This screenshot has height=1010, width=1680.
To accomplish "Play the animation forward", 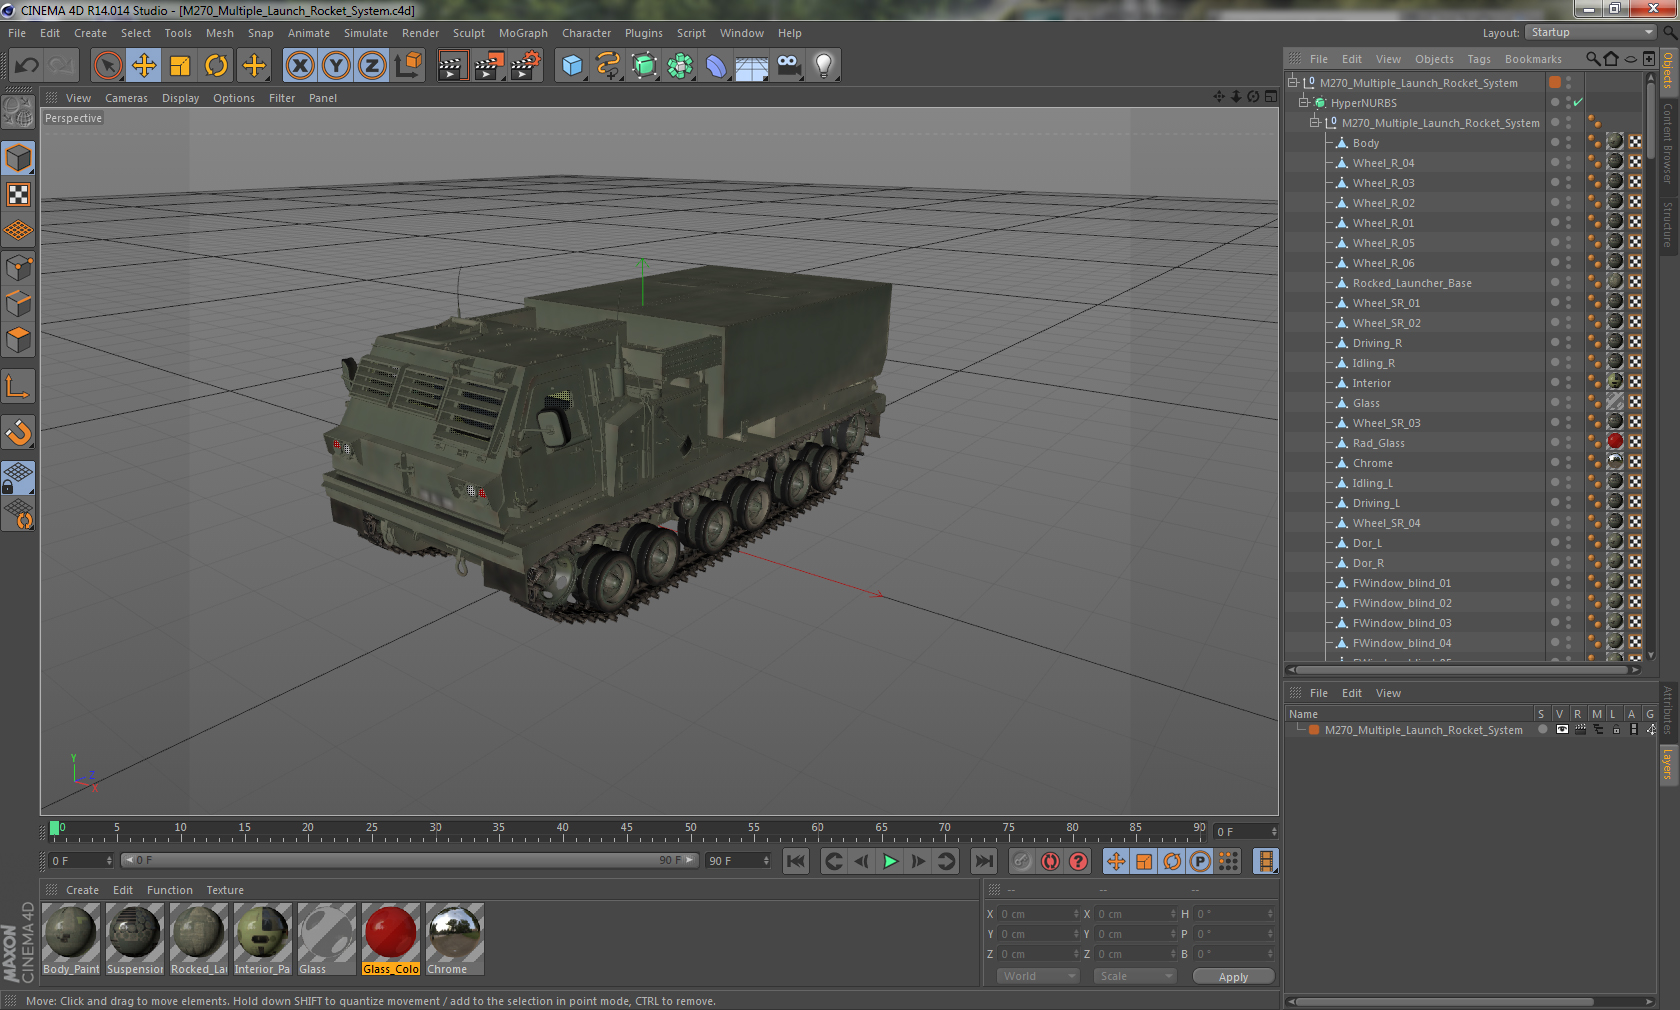I will [890, 861].
